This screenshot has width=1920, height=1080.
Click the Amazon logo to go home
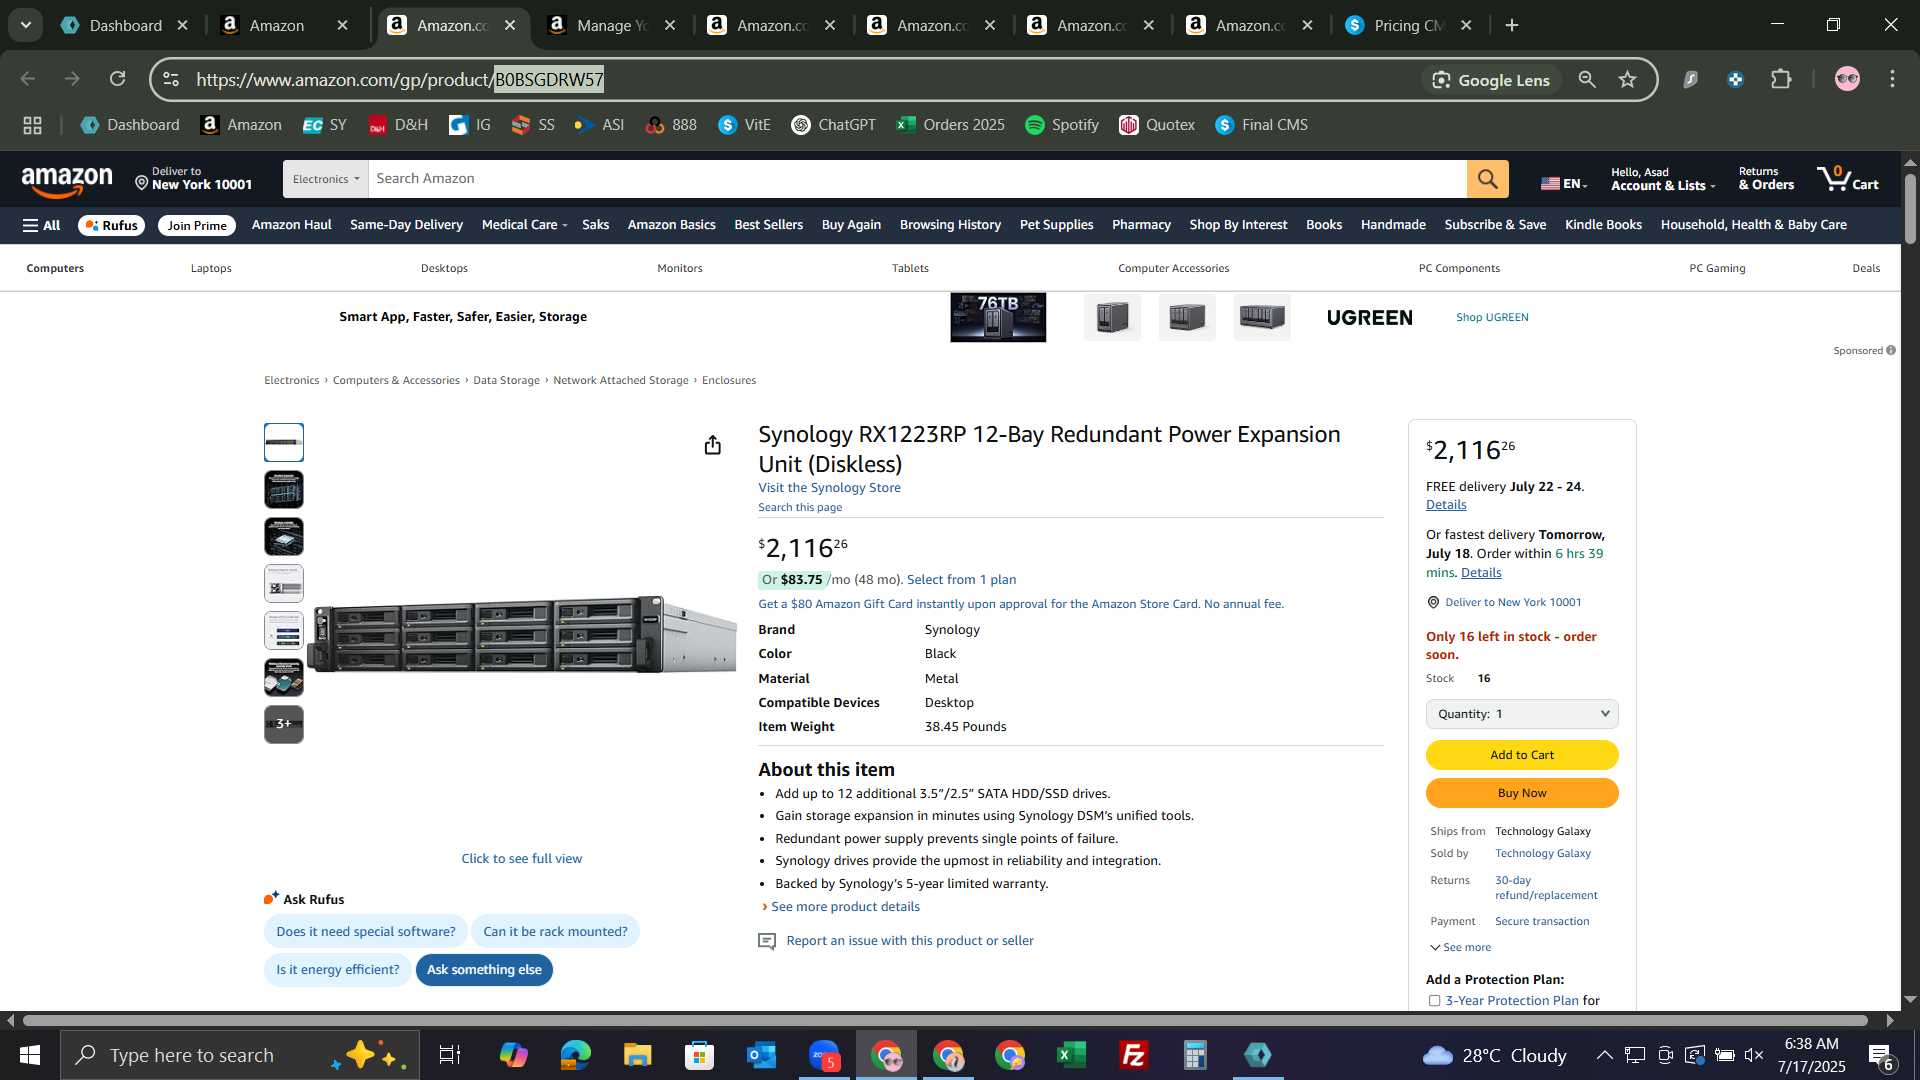pyautogui.click(x=67, y=180)
